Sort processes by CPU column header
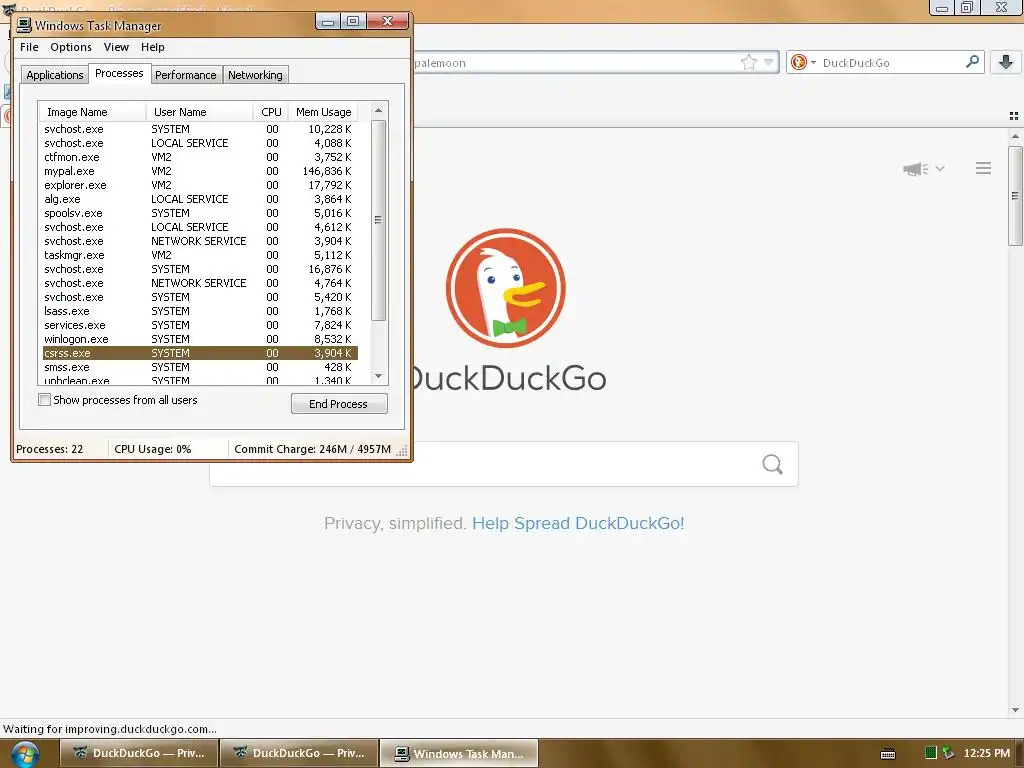Screen dimensions: 1024x768 point(271,112)
